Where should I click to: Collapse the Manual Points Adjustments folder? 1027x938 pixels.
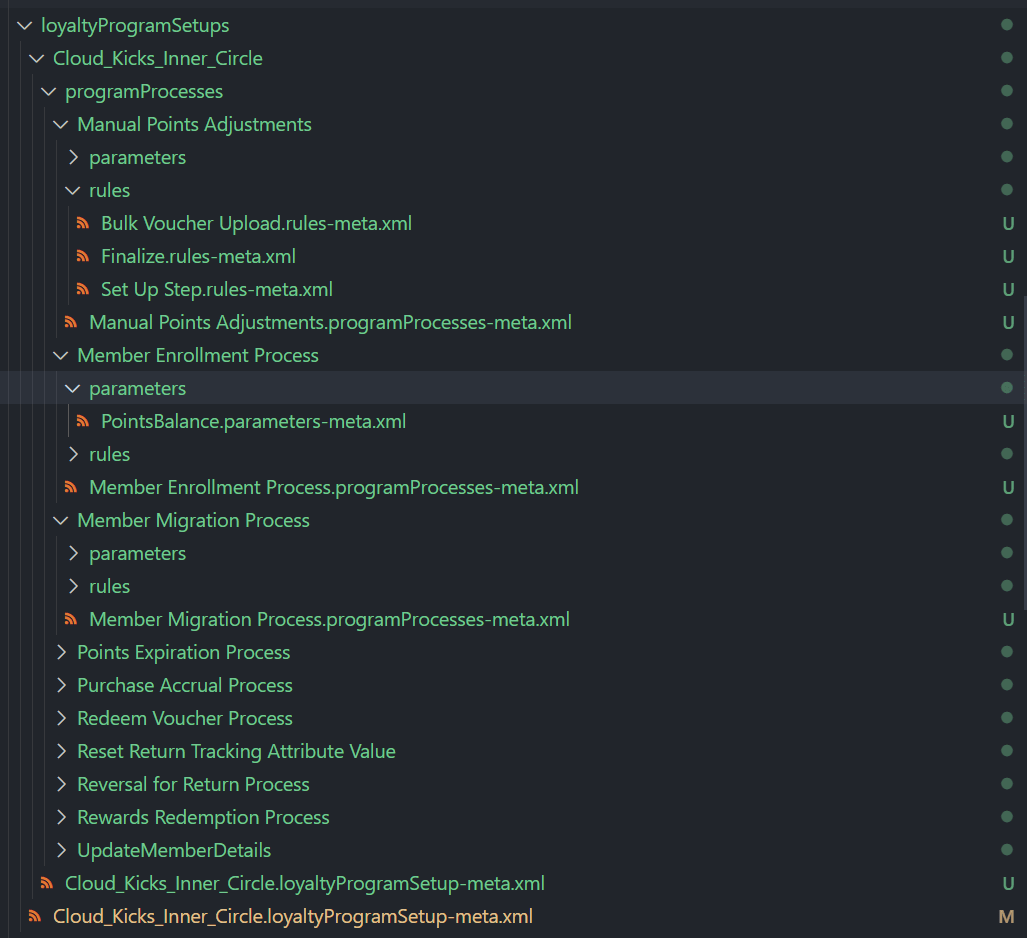coord(60,124)
